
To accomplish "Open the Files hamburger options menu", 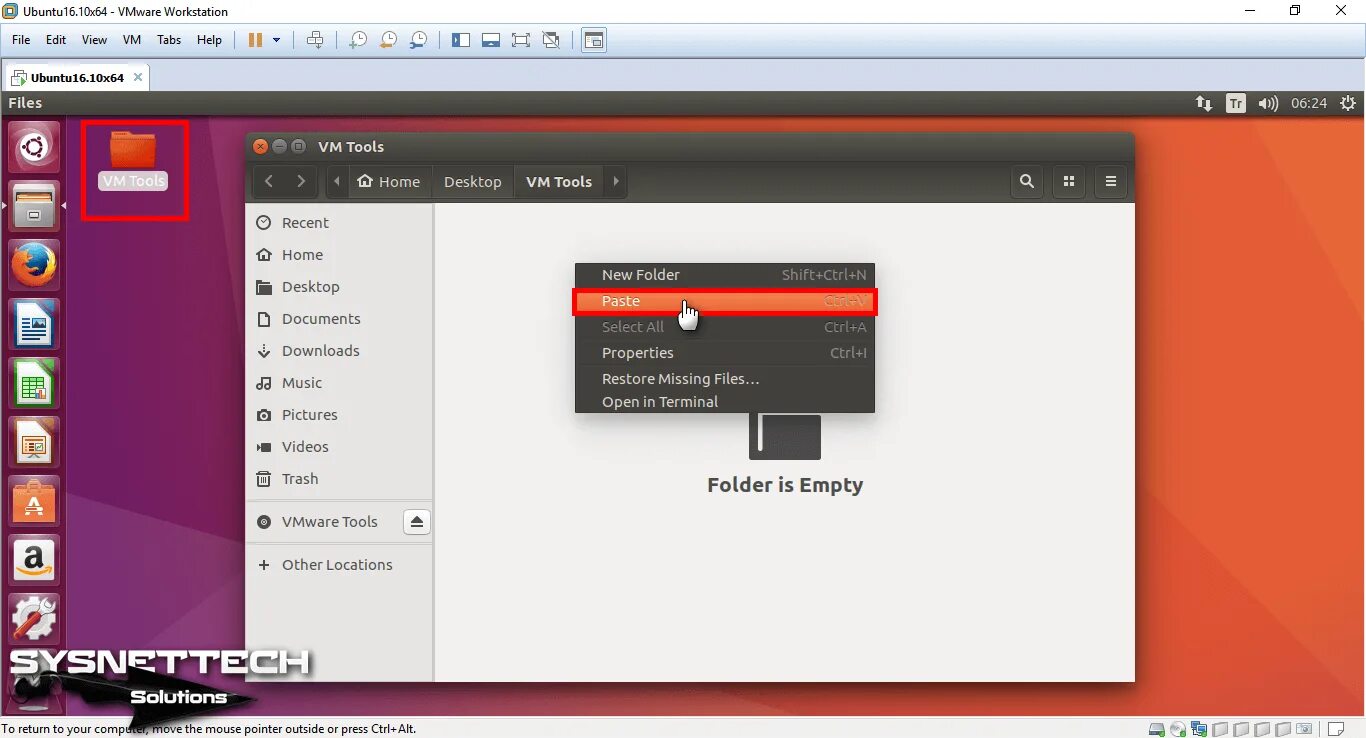I will pos(1111,182).
